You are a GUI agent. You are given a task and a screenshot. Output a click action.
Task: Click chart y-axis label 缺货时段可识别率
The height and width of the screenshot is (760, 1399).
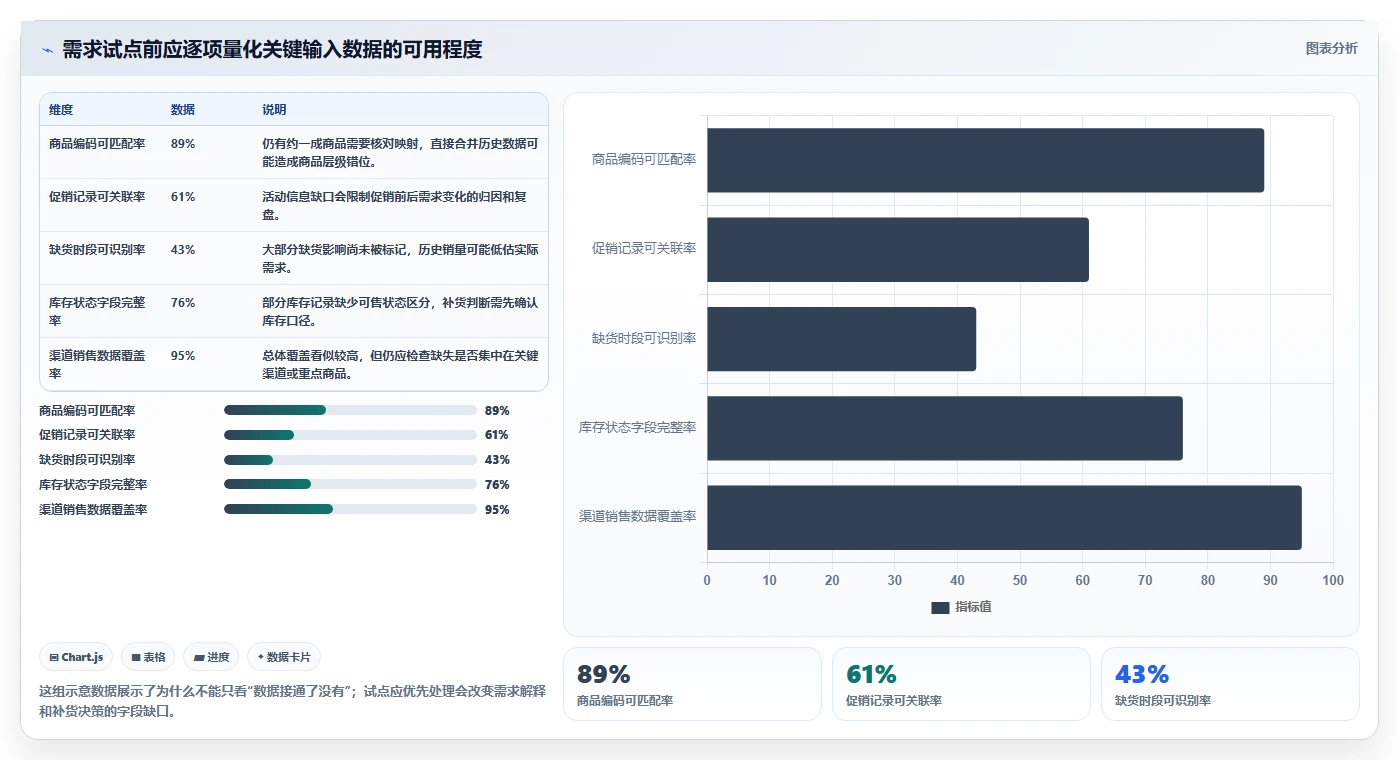(x=644, y=339)
